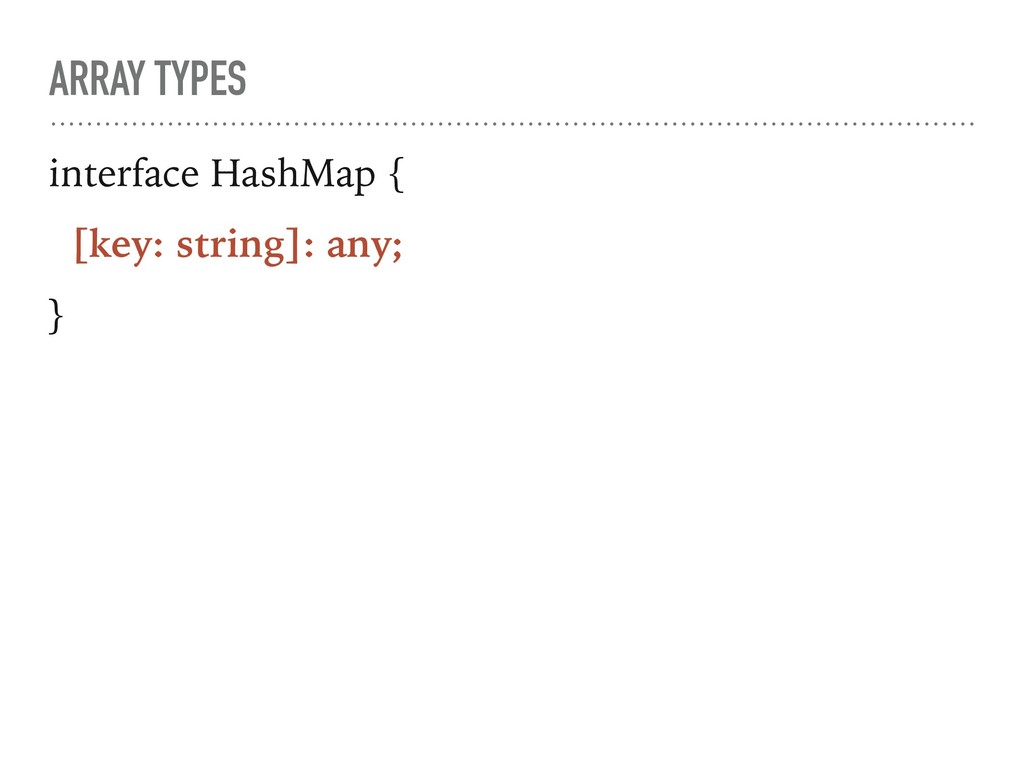Click the dotted divider line under the title
The height and width of the screenshot is (768, 1024).
(512, 123)
